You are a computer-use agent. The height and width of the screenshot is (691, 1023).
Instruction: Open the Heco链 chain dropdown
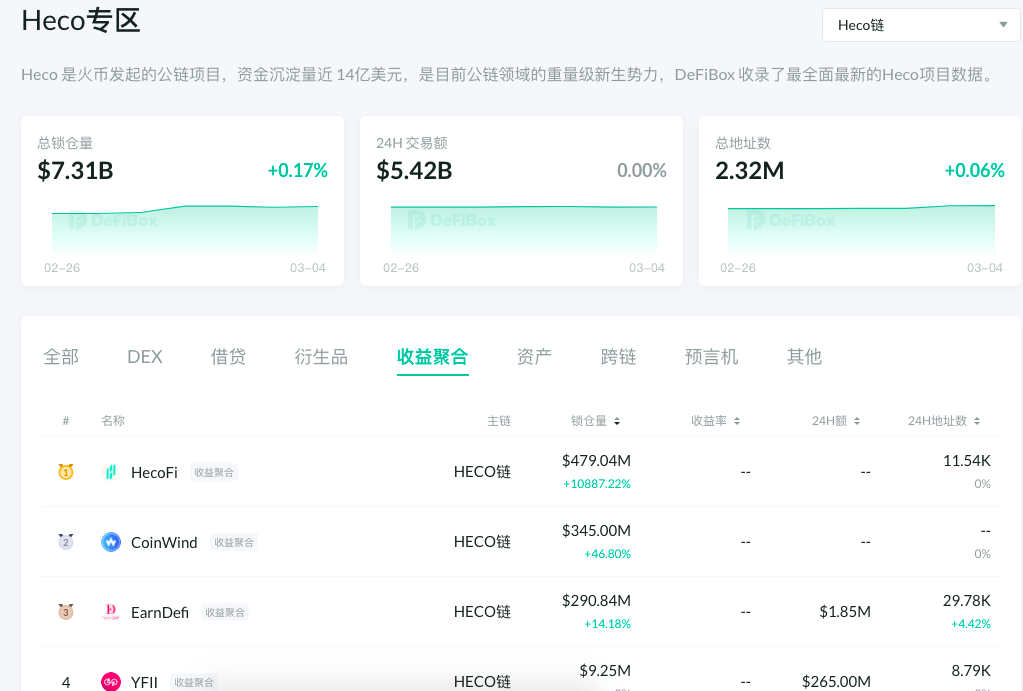click(921, 25)
